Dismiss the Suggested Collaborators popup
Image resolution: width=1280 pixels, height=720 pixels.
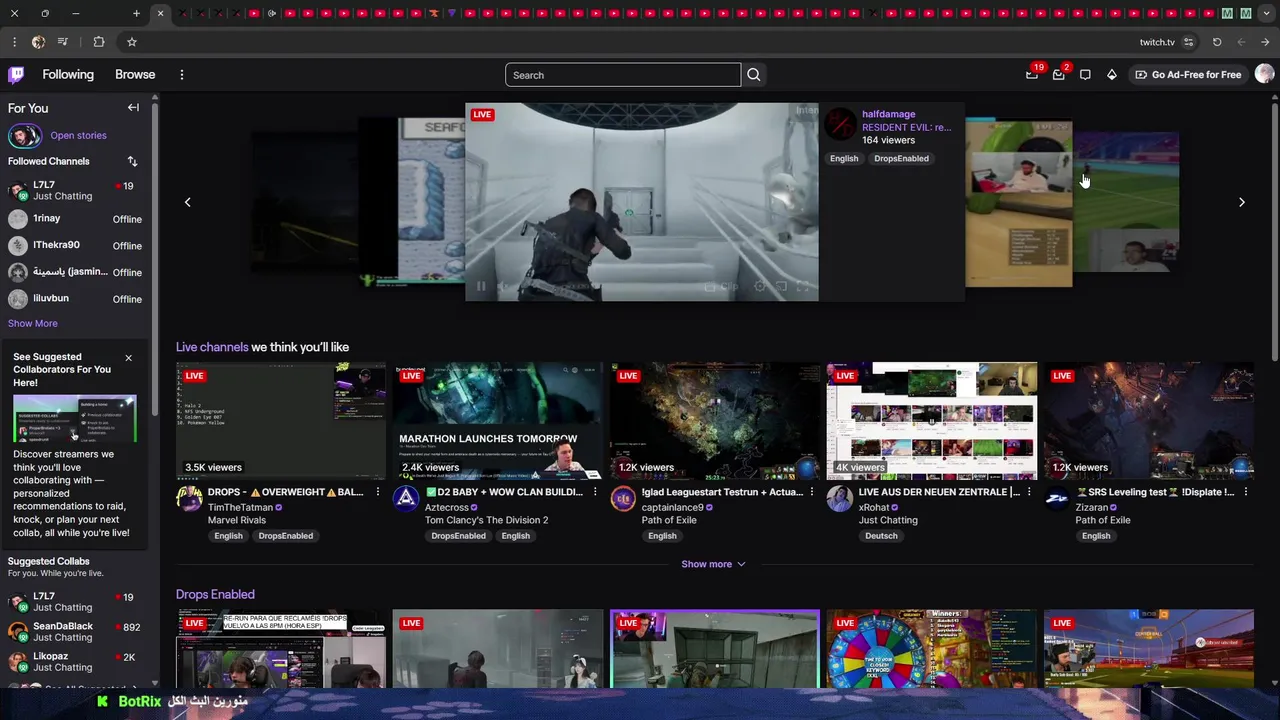pos(128,358)
